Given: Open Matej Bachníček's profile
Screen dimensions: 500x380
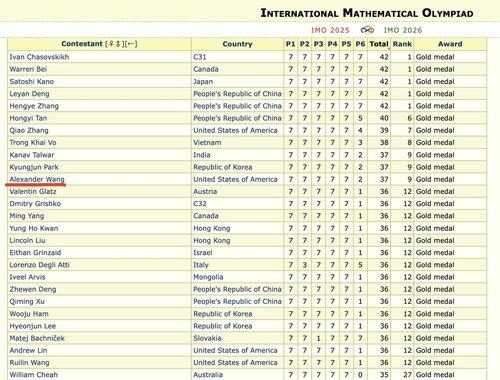Looking at the screenshot, I should pos(37,338).
